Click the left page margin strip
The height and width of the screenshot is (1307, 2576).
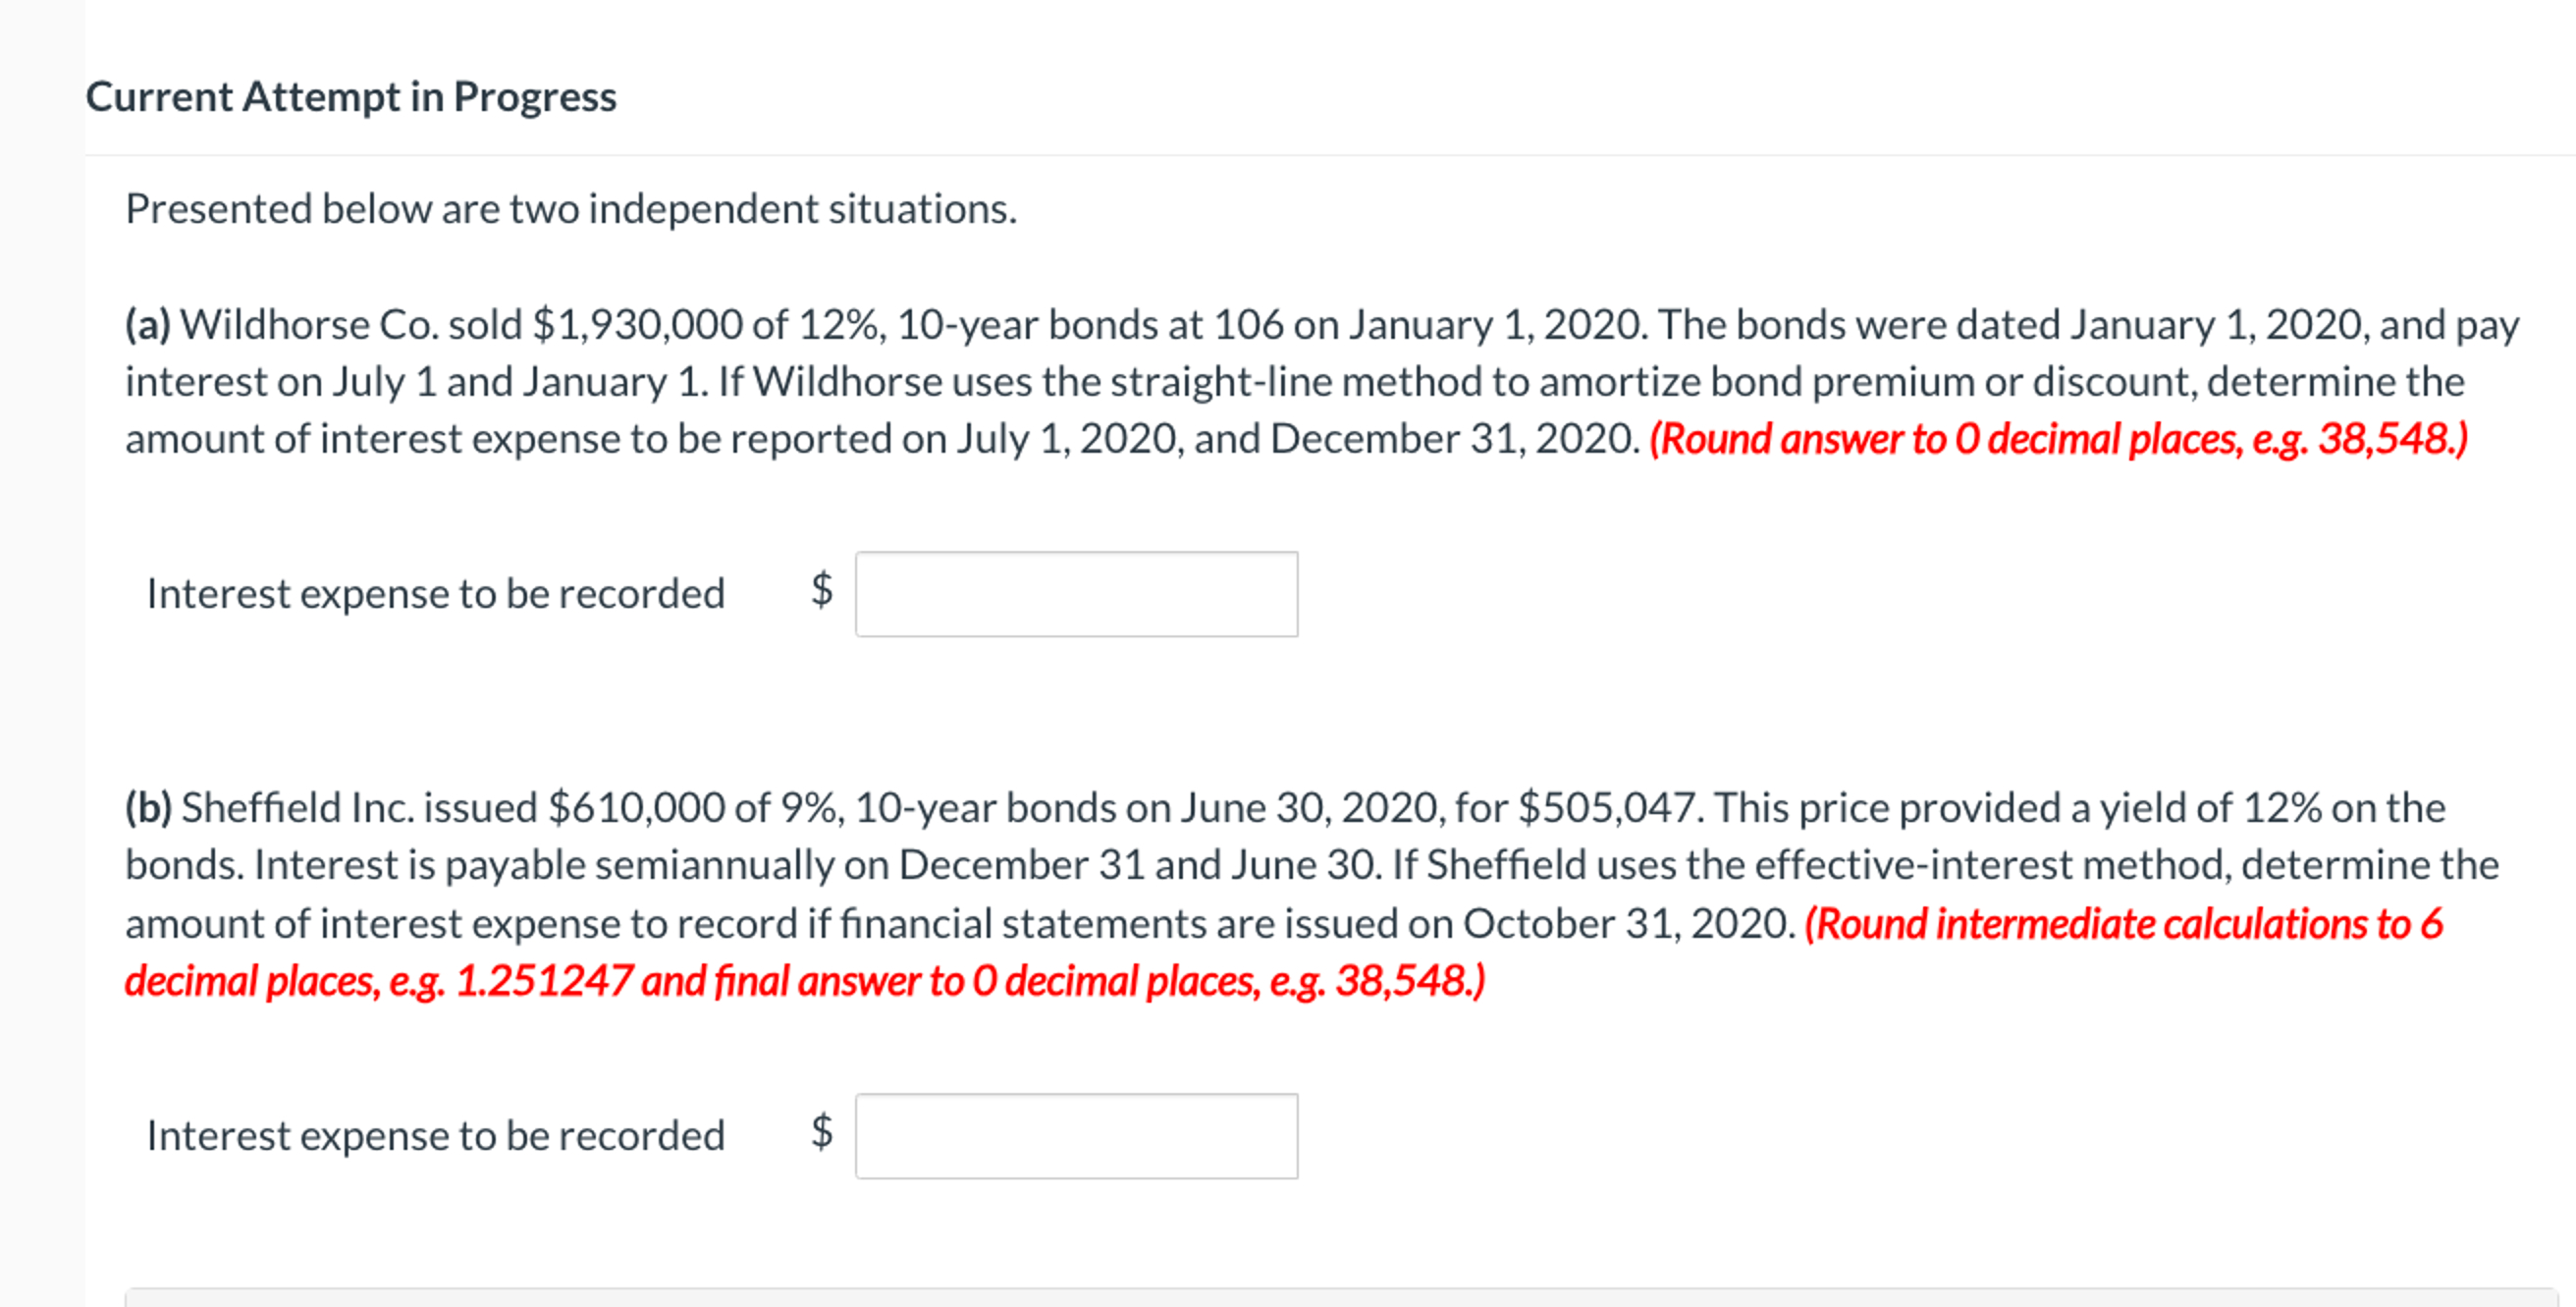pyautogui.click(x=40, y=650)
